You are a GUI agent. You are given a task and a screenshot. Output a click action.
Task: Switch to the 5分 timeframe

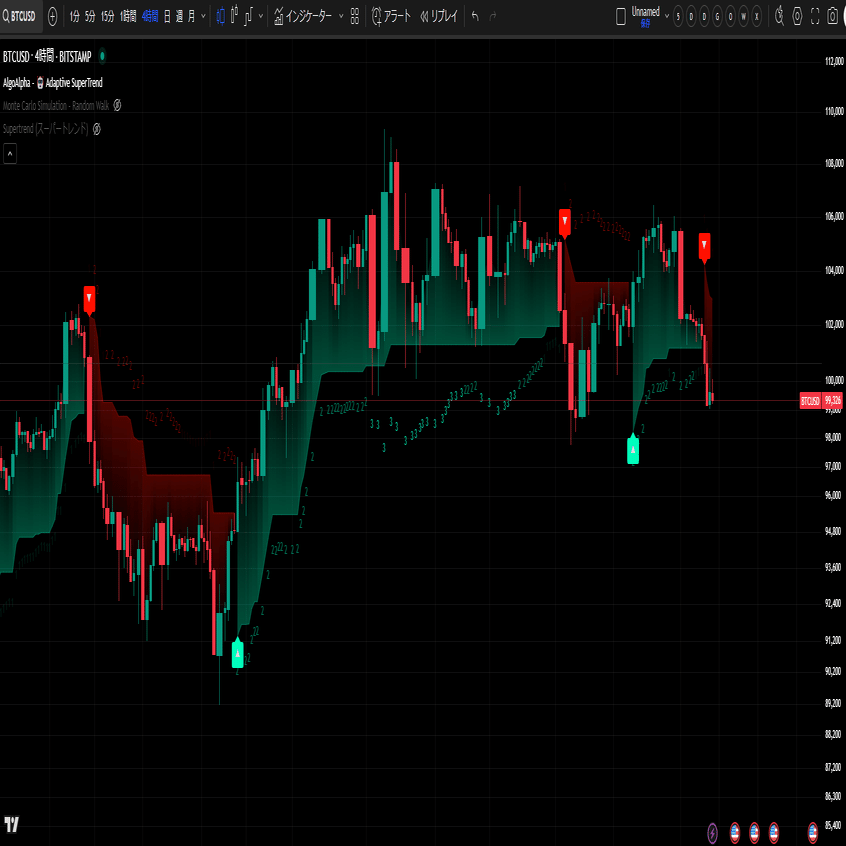tap(90, 17)
